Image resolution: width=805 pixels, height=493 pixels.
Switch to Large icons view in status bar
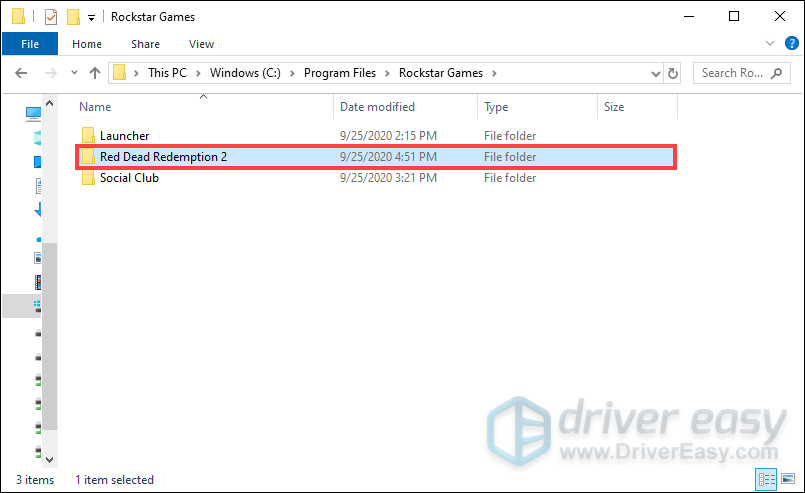point(788,479)
